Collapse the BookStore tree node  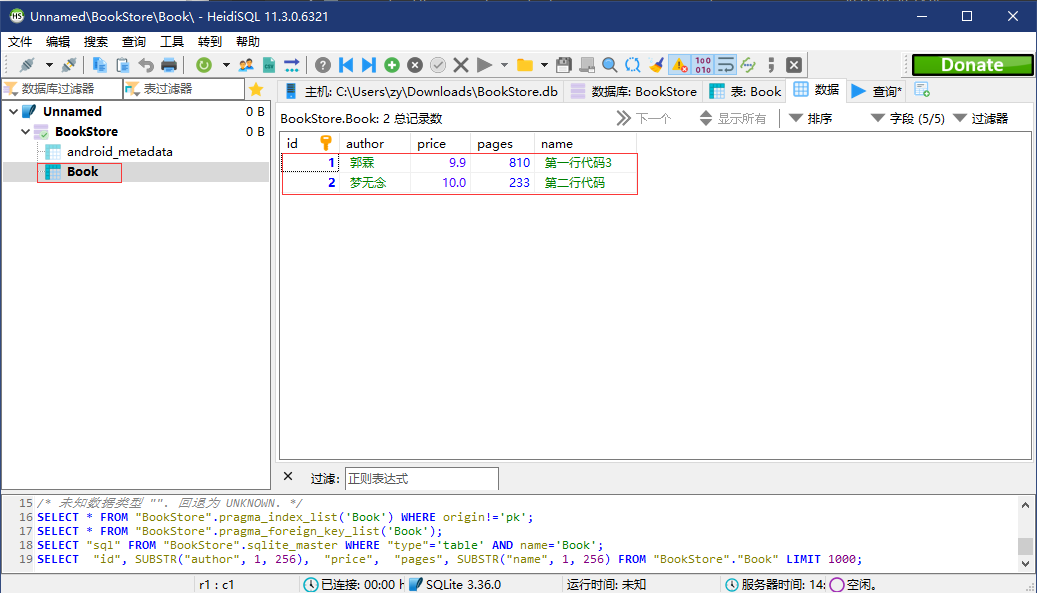pos(26,131)
